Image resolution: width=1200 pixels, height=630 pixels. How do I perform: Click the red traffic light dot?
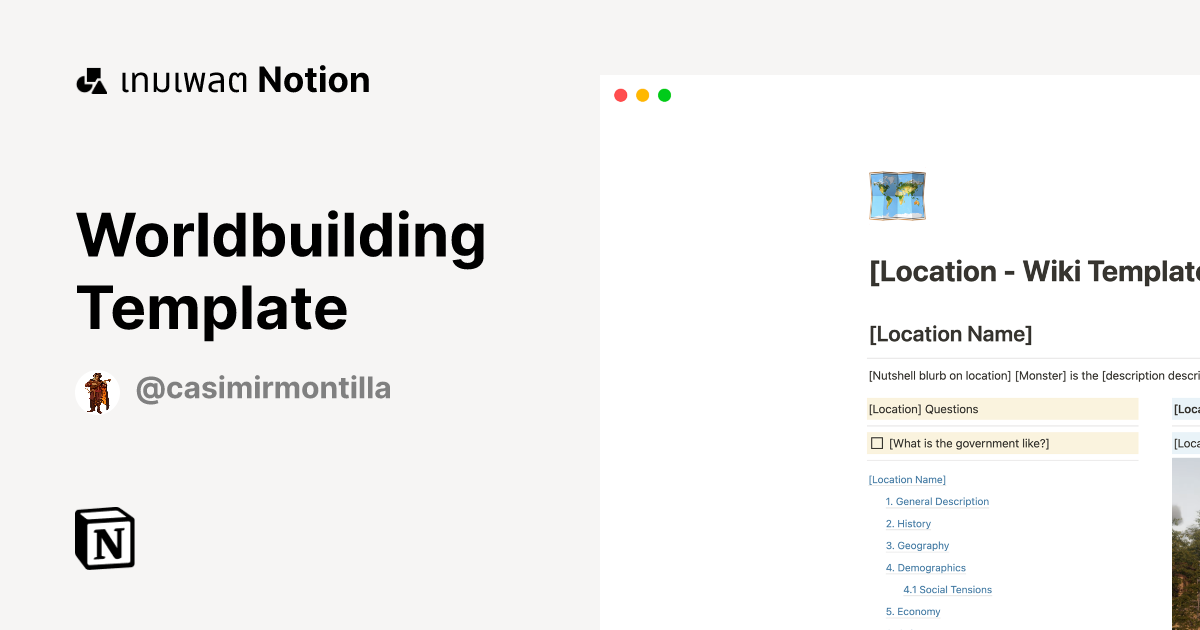620,95
